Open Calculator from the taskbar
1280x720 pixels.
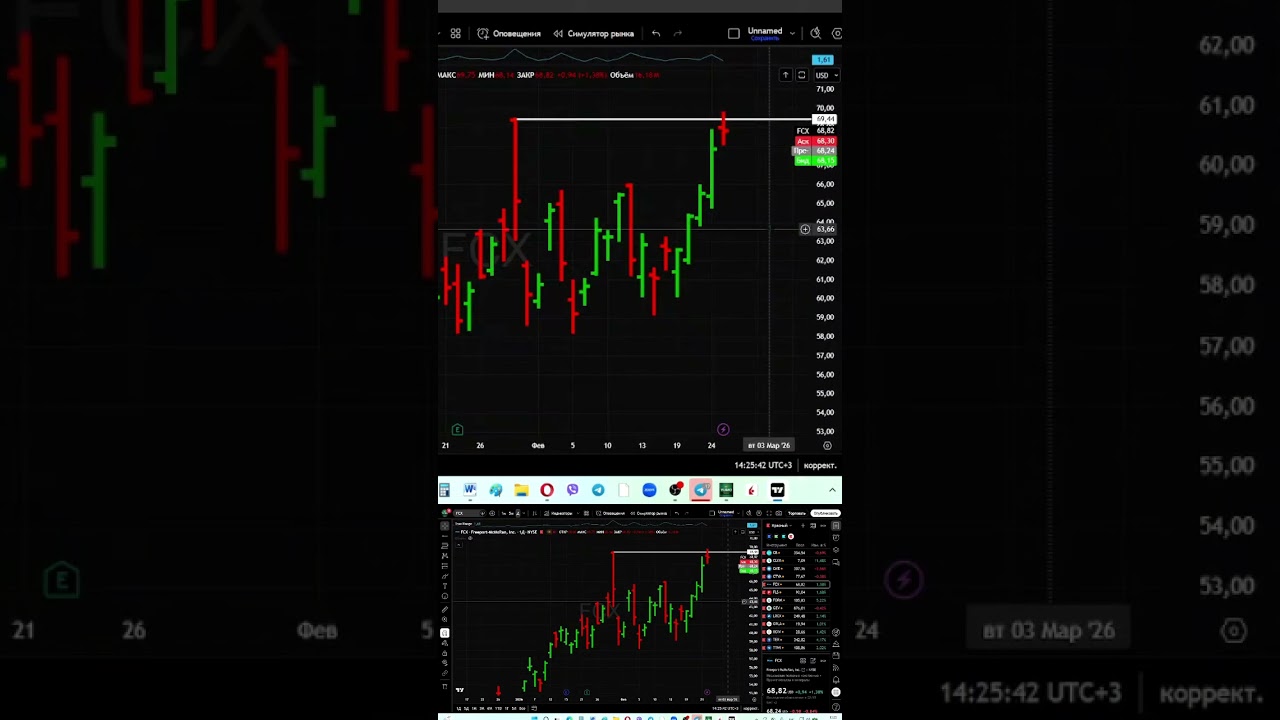click(x=445, y=490)
